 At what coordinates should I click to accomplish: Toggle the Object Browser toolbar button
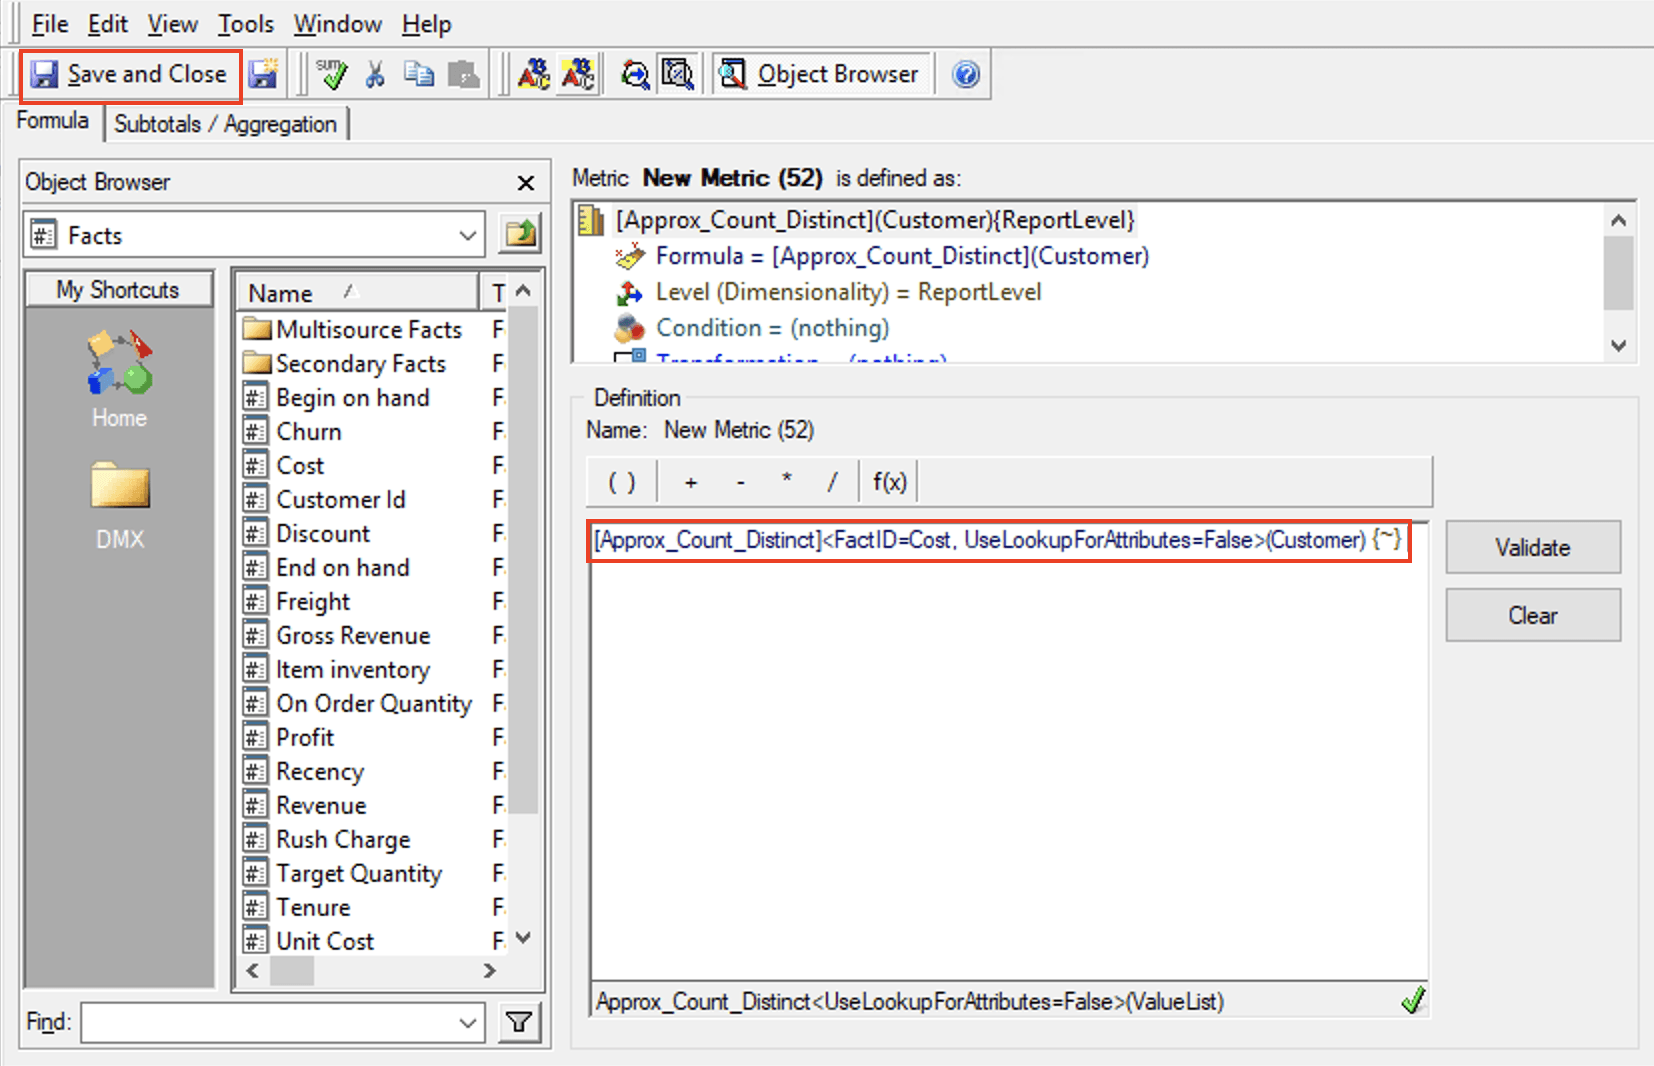(x=820, y=75)
